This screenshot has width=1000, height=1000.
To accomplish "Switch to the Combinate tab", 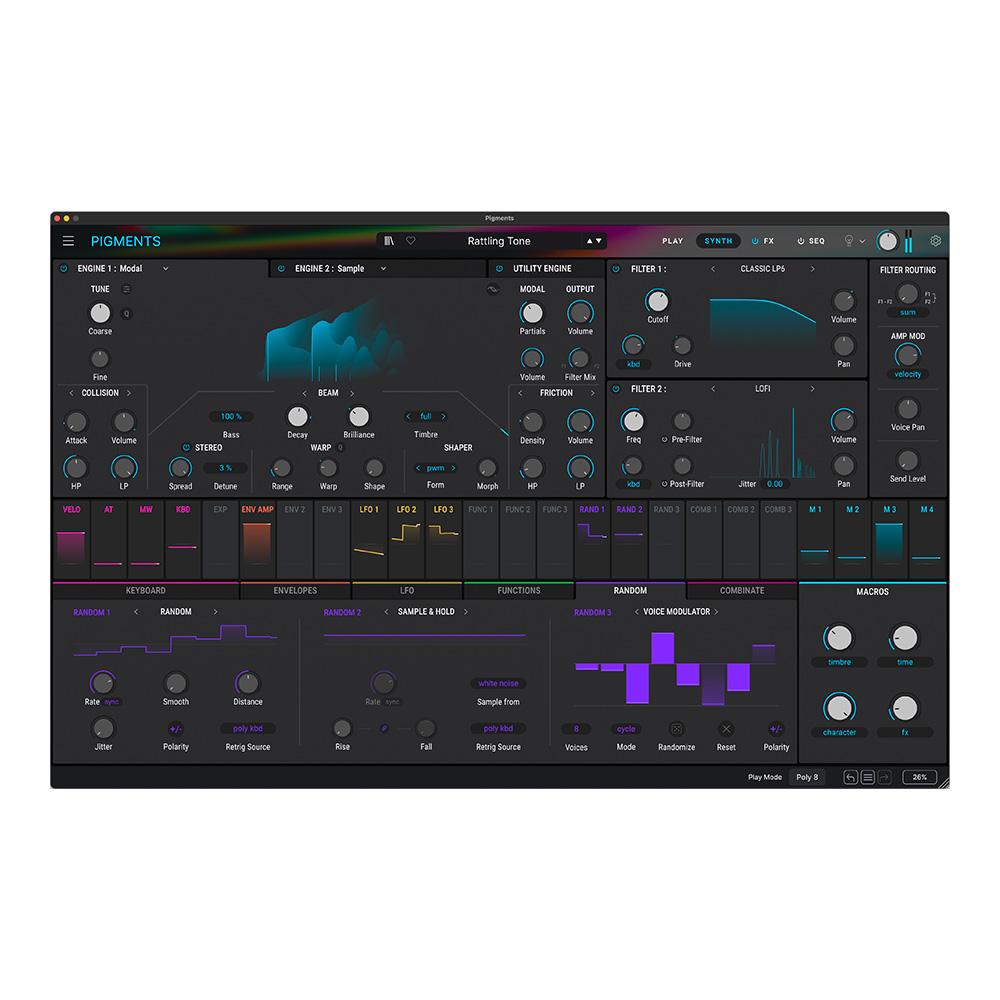I will [742, 591].
